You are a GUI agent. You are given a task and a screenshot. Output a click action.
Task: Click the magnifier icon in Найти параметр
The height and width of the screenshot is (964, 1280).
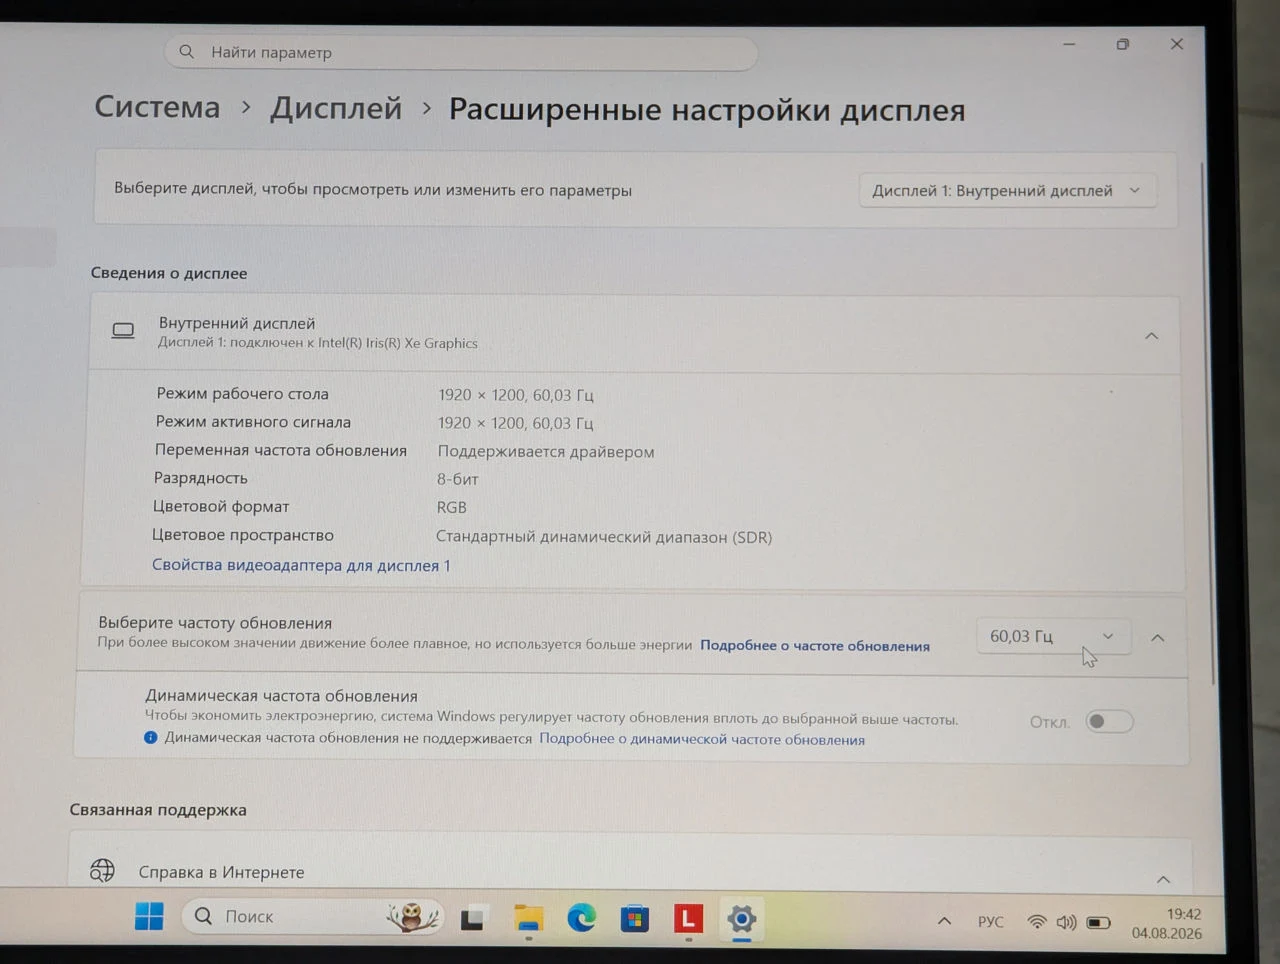[x=187, y=51]
